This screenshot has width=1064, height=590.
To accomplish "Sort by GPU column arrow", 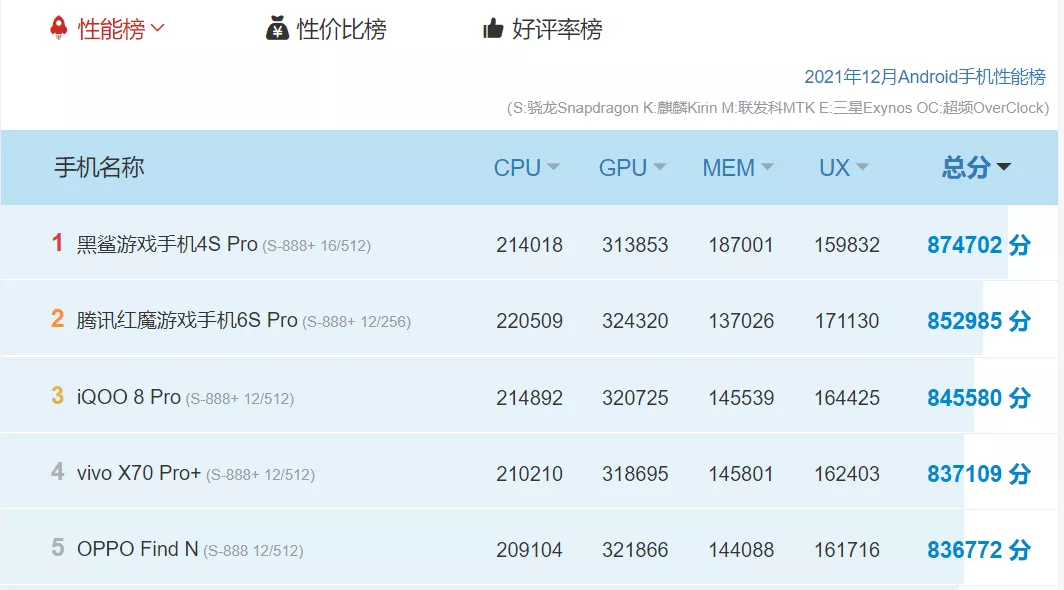I will [x=659, y=167].
